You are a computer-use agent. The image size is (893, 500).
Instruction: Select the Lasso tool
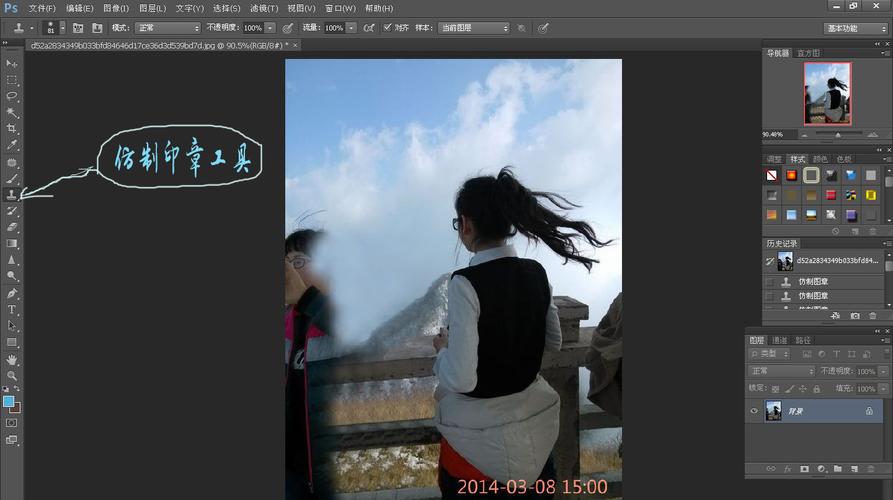click(x=11, y=96)
